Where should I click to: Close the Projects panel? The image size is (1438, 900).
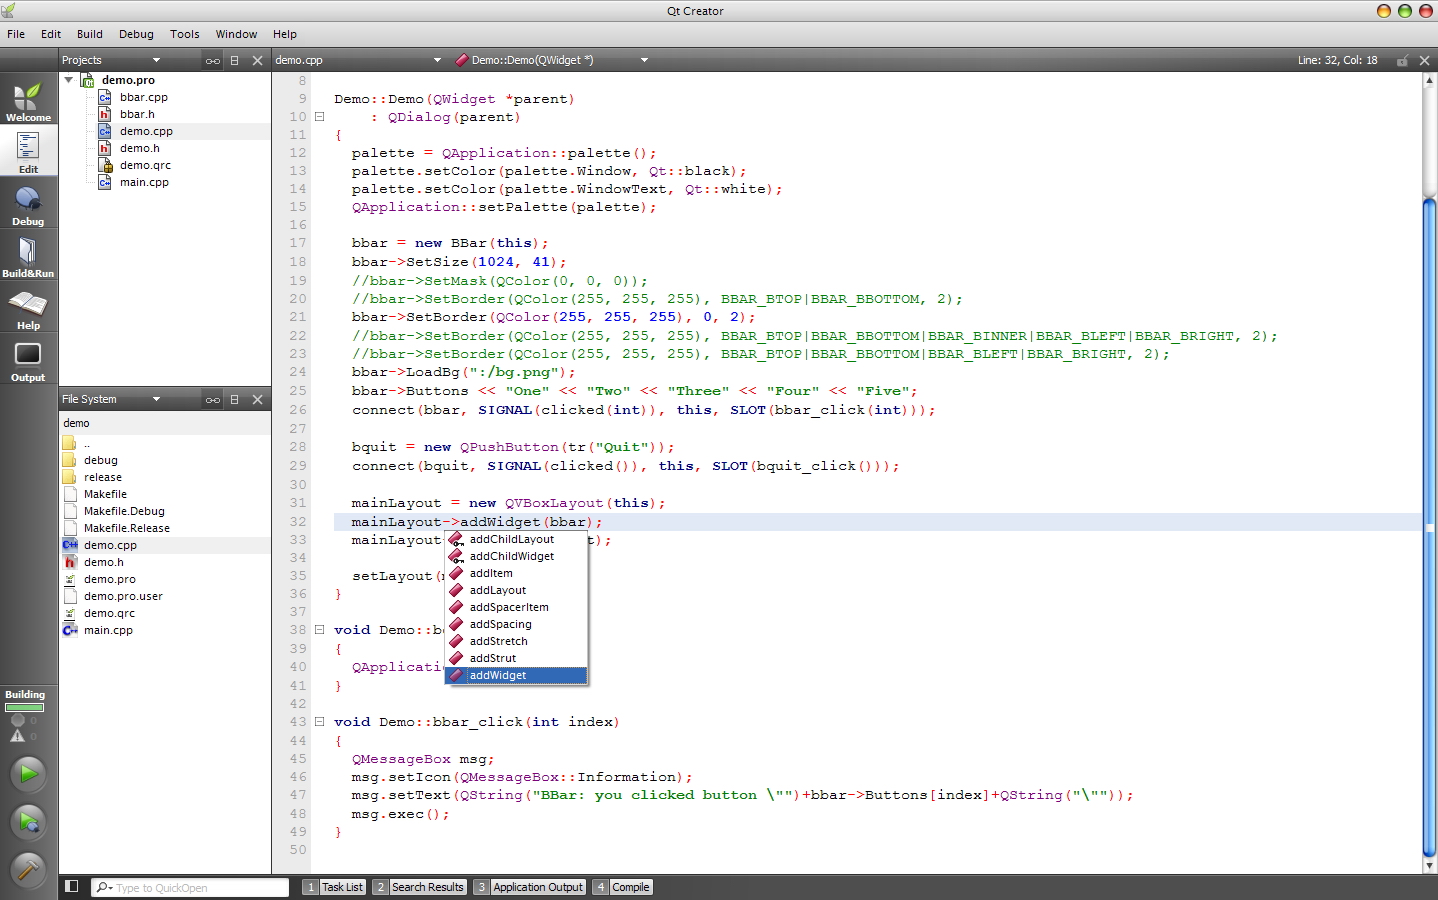258,60
